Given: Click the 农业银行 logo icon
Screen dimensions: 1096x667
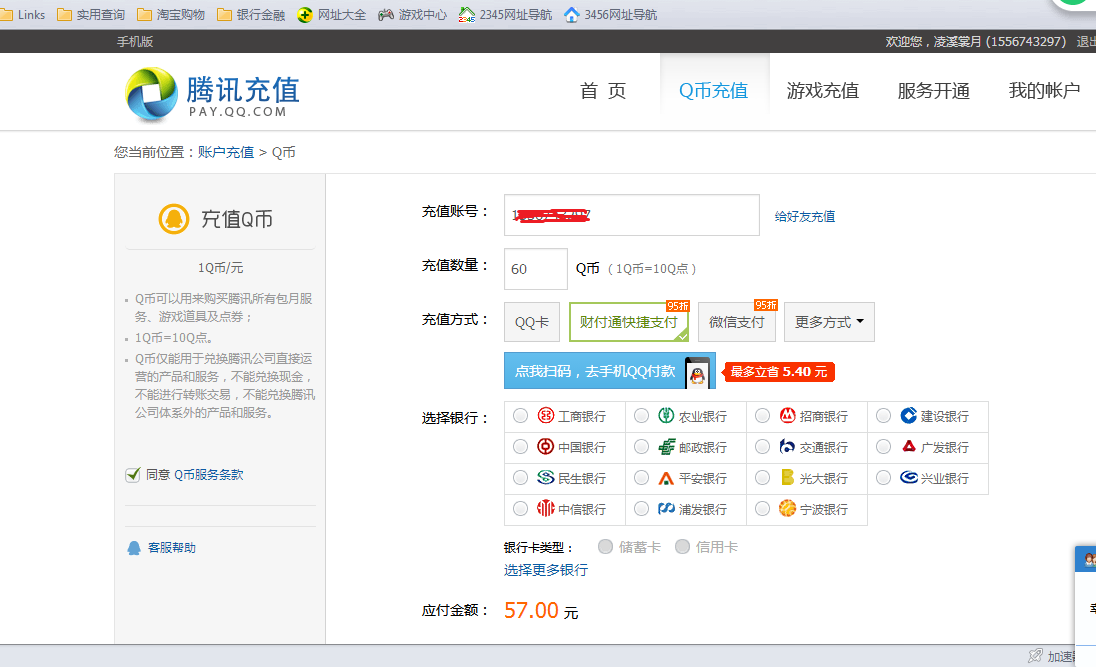Looking at the screenshot, I should pos(666,415).
